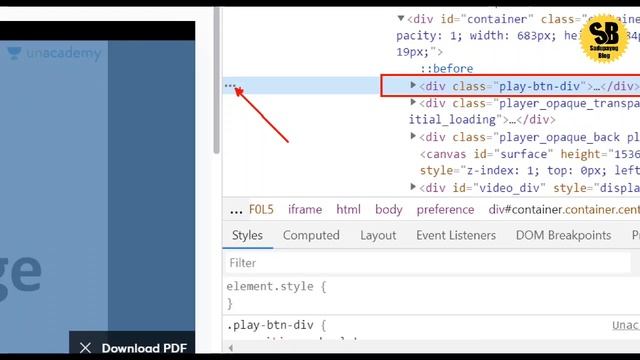Image resolution: width=640 pixels, height=360 pixels.
Task: Expand the video_div element node
Action: click(413, 187)
